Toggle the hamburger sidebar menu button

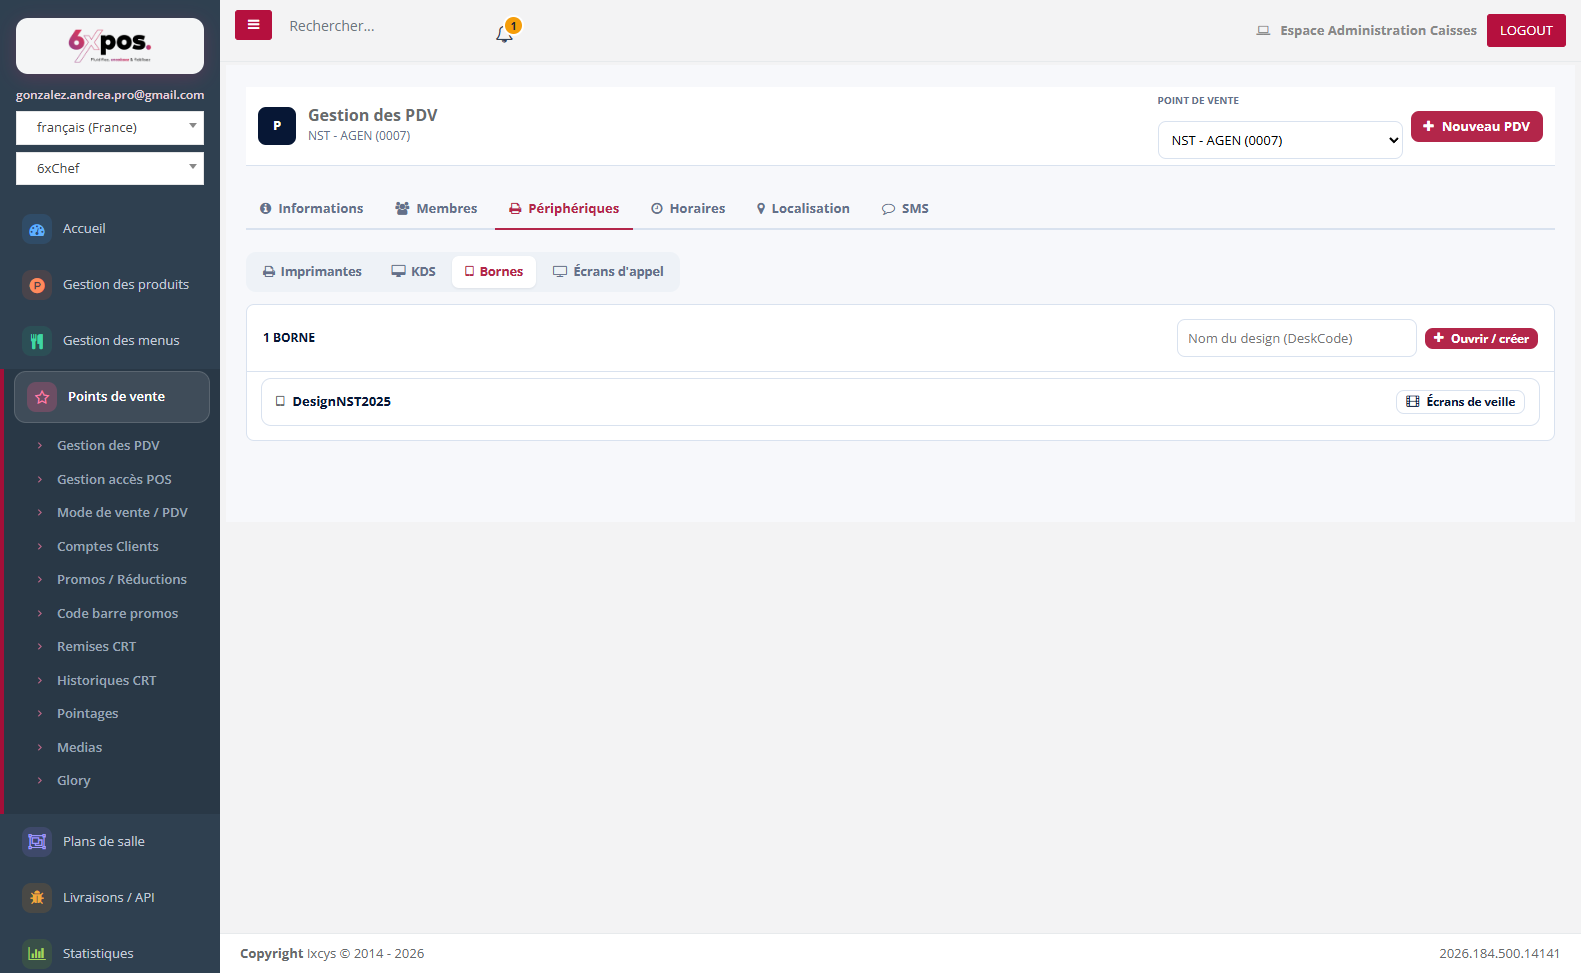(253, 25)
